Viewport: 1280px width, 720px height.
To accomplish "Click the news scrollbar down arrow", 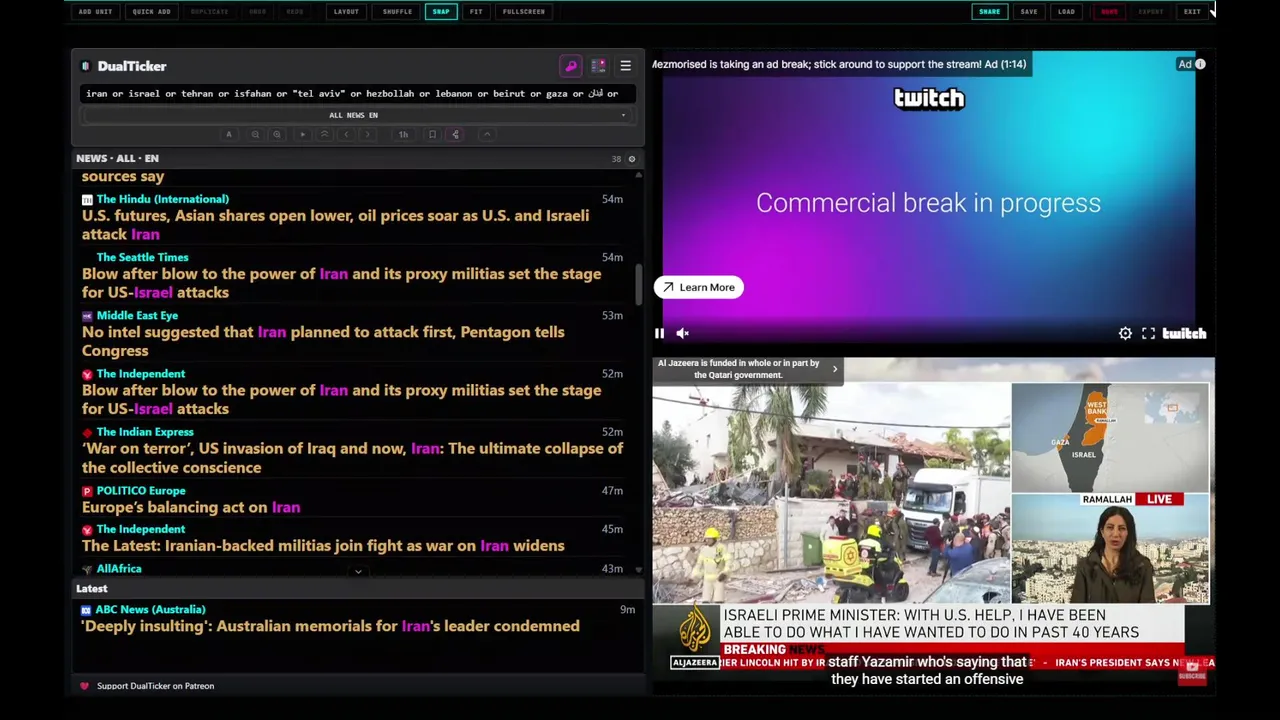I will (638, 570).
